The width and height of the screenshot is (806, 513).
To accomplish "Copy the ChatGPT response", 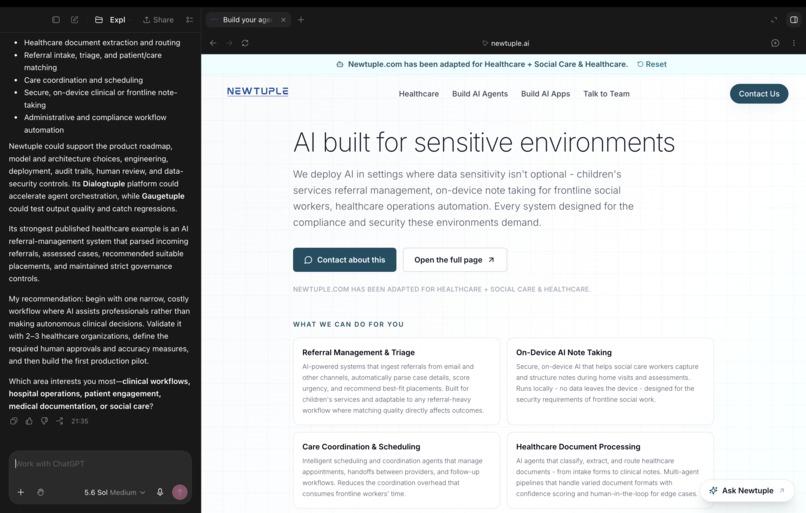I will click(x=14, y=421).
